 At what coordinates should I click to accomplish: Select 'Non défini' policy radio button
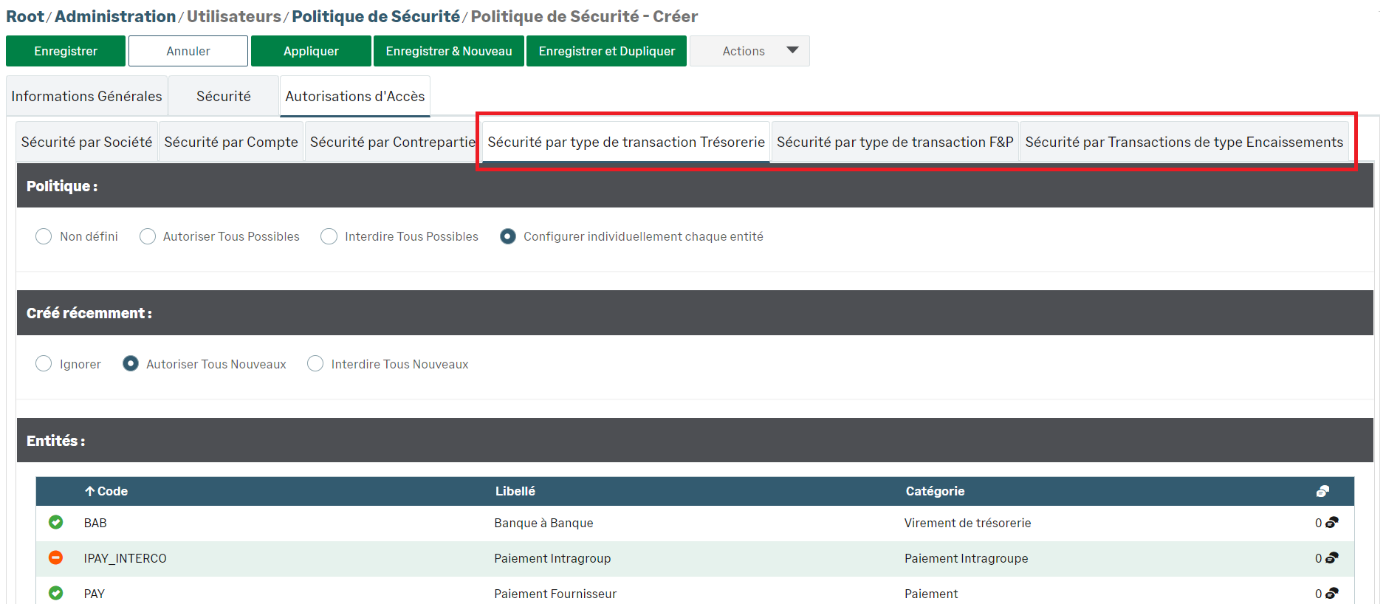43,237
